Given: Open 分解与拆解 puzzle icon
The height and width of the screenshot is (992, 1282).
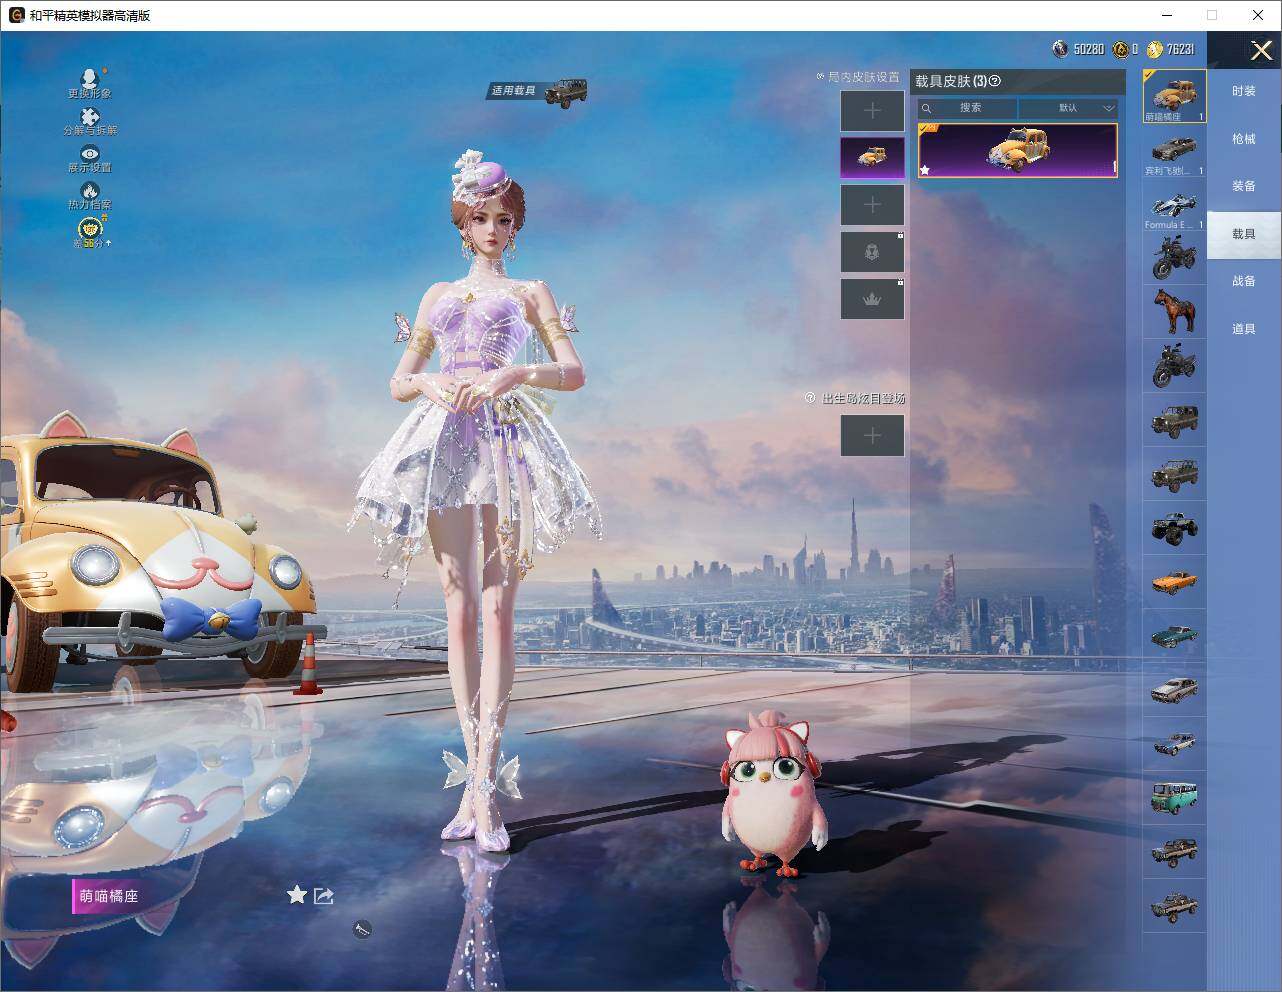Looking at the screenshot, I should [90, 117].
